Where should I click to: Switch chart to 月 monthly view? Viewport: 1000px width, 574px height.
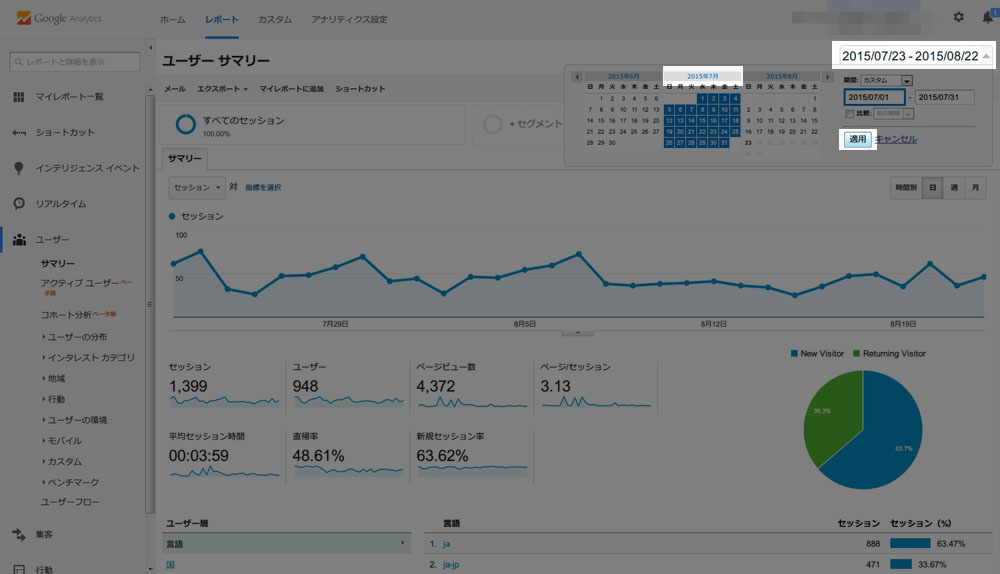(x=975, y=188)
